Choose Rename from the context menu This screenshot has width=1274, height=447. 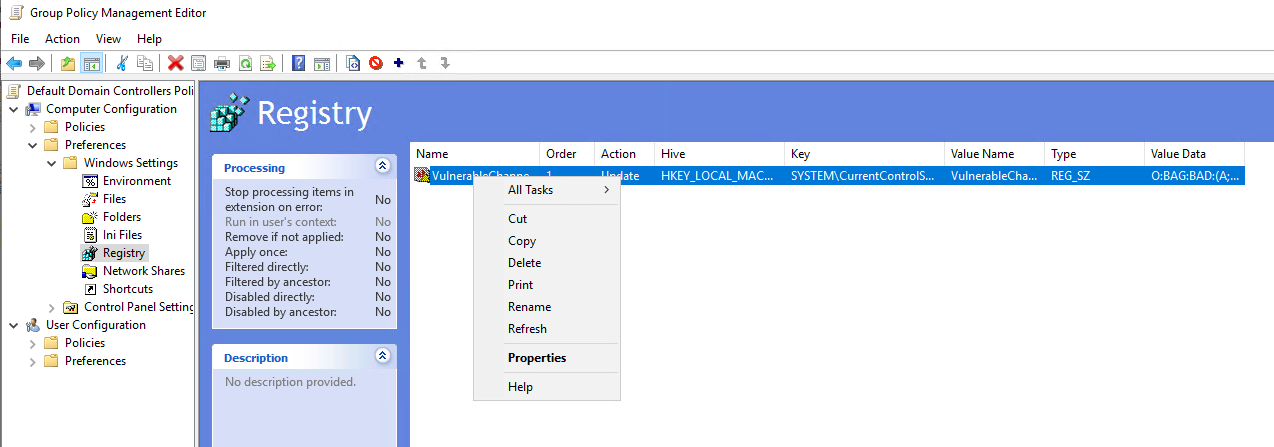click(x=547, y=307)
